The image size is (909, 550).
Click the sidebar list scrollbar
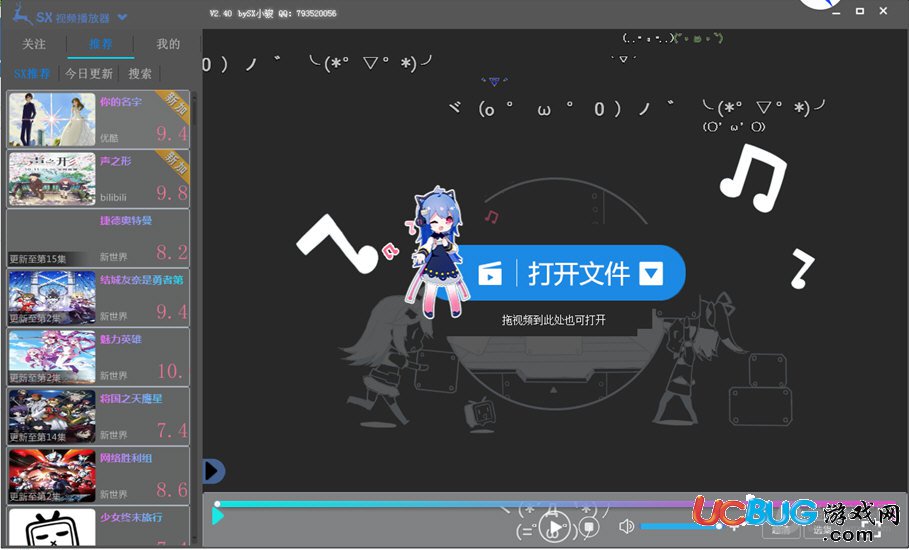click(x=194, y=318)
